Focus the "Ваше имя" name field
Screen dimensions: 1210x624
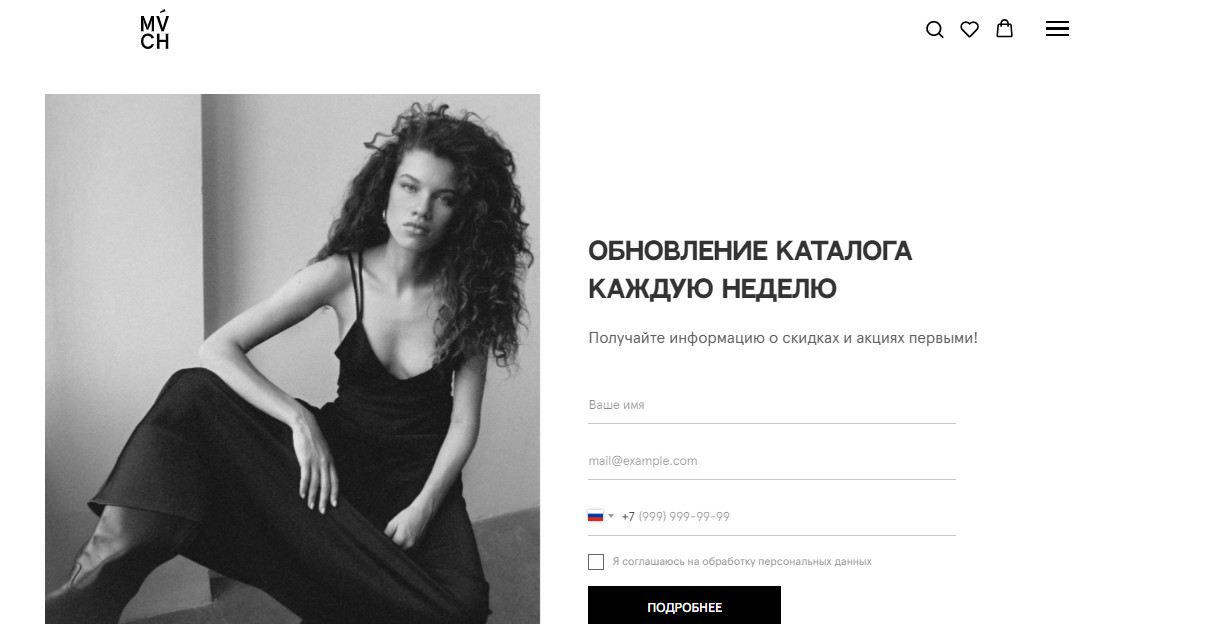pyautogui.click(x=772, y=405)
